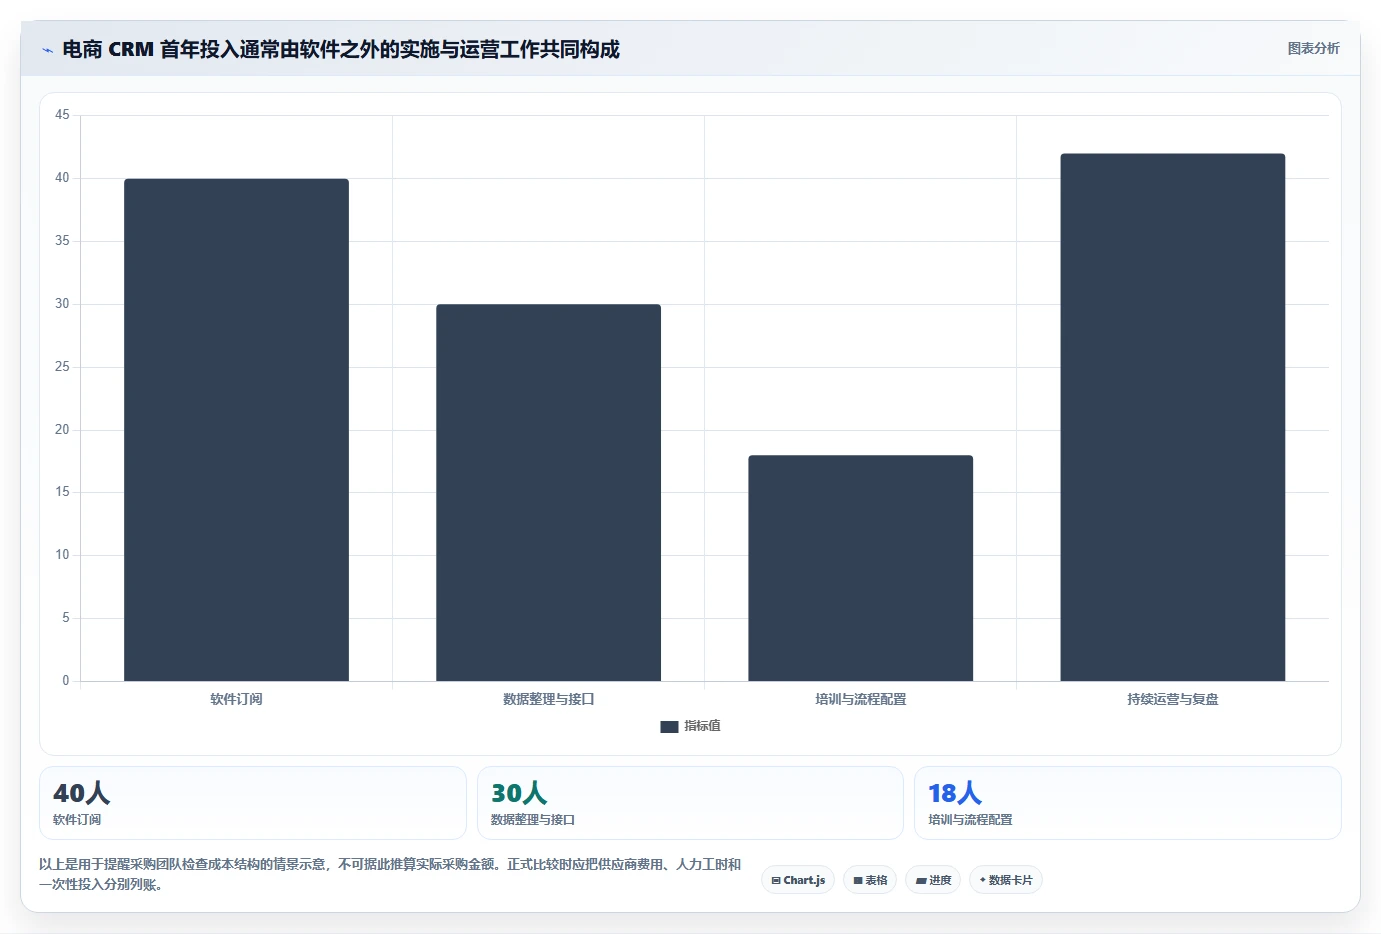The width and height of the screenshot is (1381, 934).
Task: Click the y-axis value 20
Action: click(62, 430)
